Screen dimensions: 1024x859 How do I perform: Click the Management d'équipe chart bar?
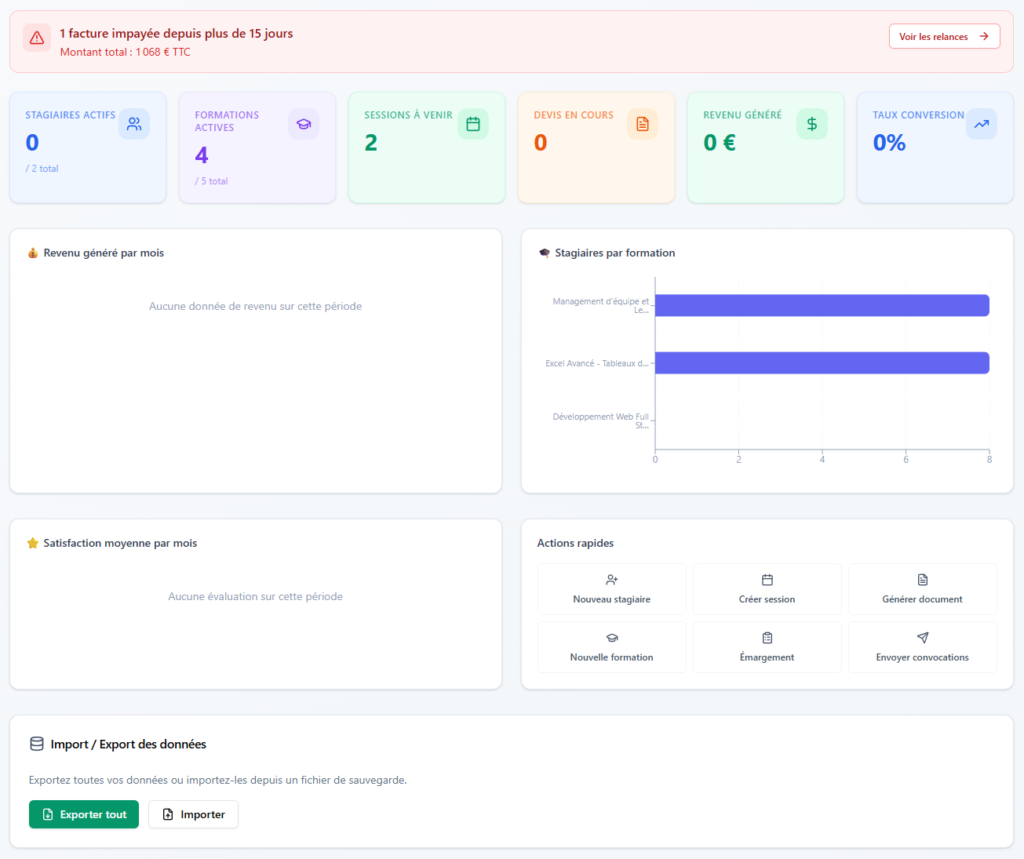pyautogui.click(x=822, y=306)
